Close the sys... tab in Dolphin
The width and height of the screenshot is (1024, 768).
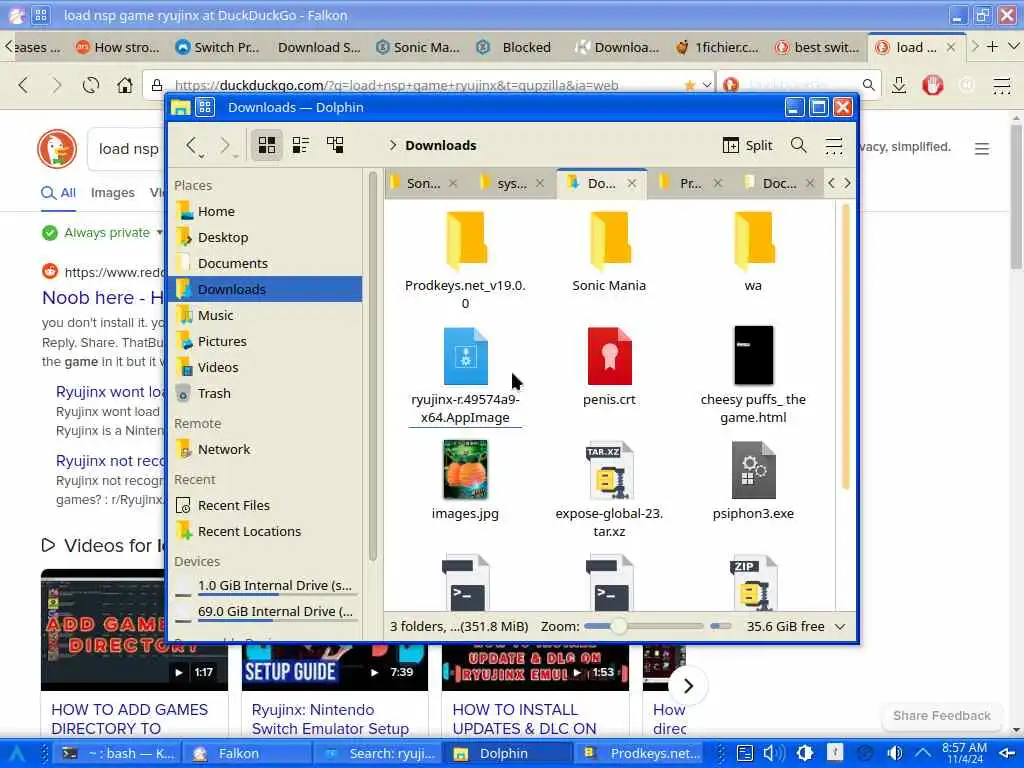tap(540, 184)
